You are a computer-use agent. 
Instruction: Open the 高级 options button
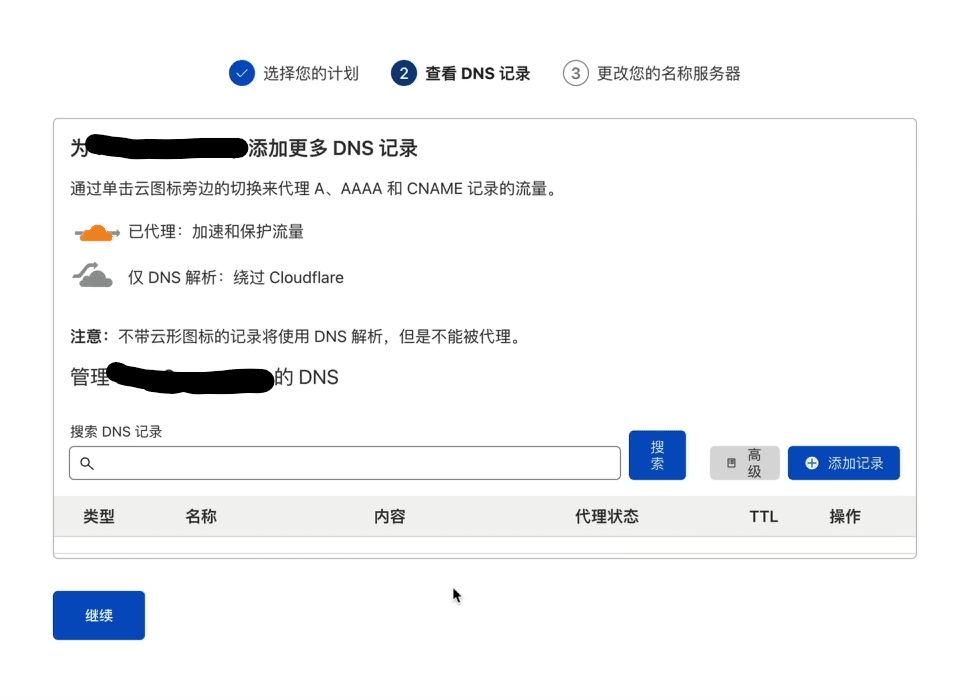point(745,463)
